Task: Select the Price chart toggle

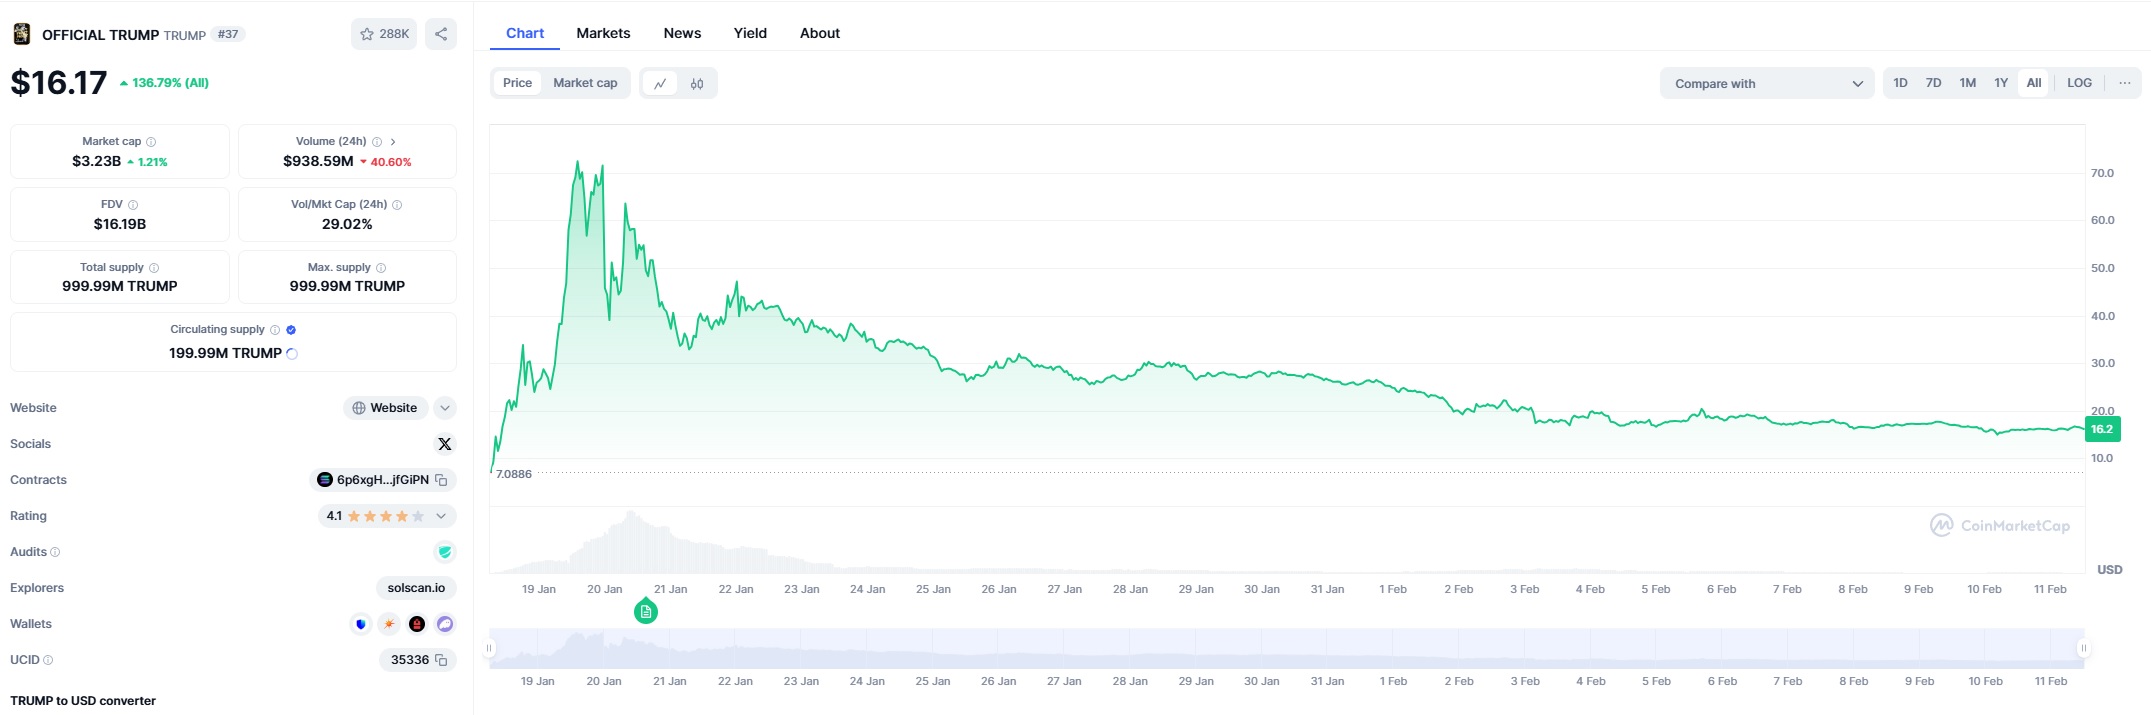Action: pos(517,83)
